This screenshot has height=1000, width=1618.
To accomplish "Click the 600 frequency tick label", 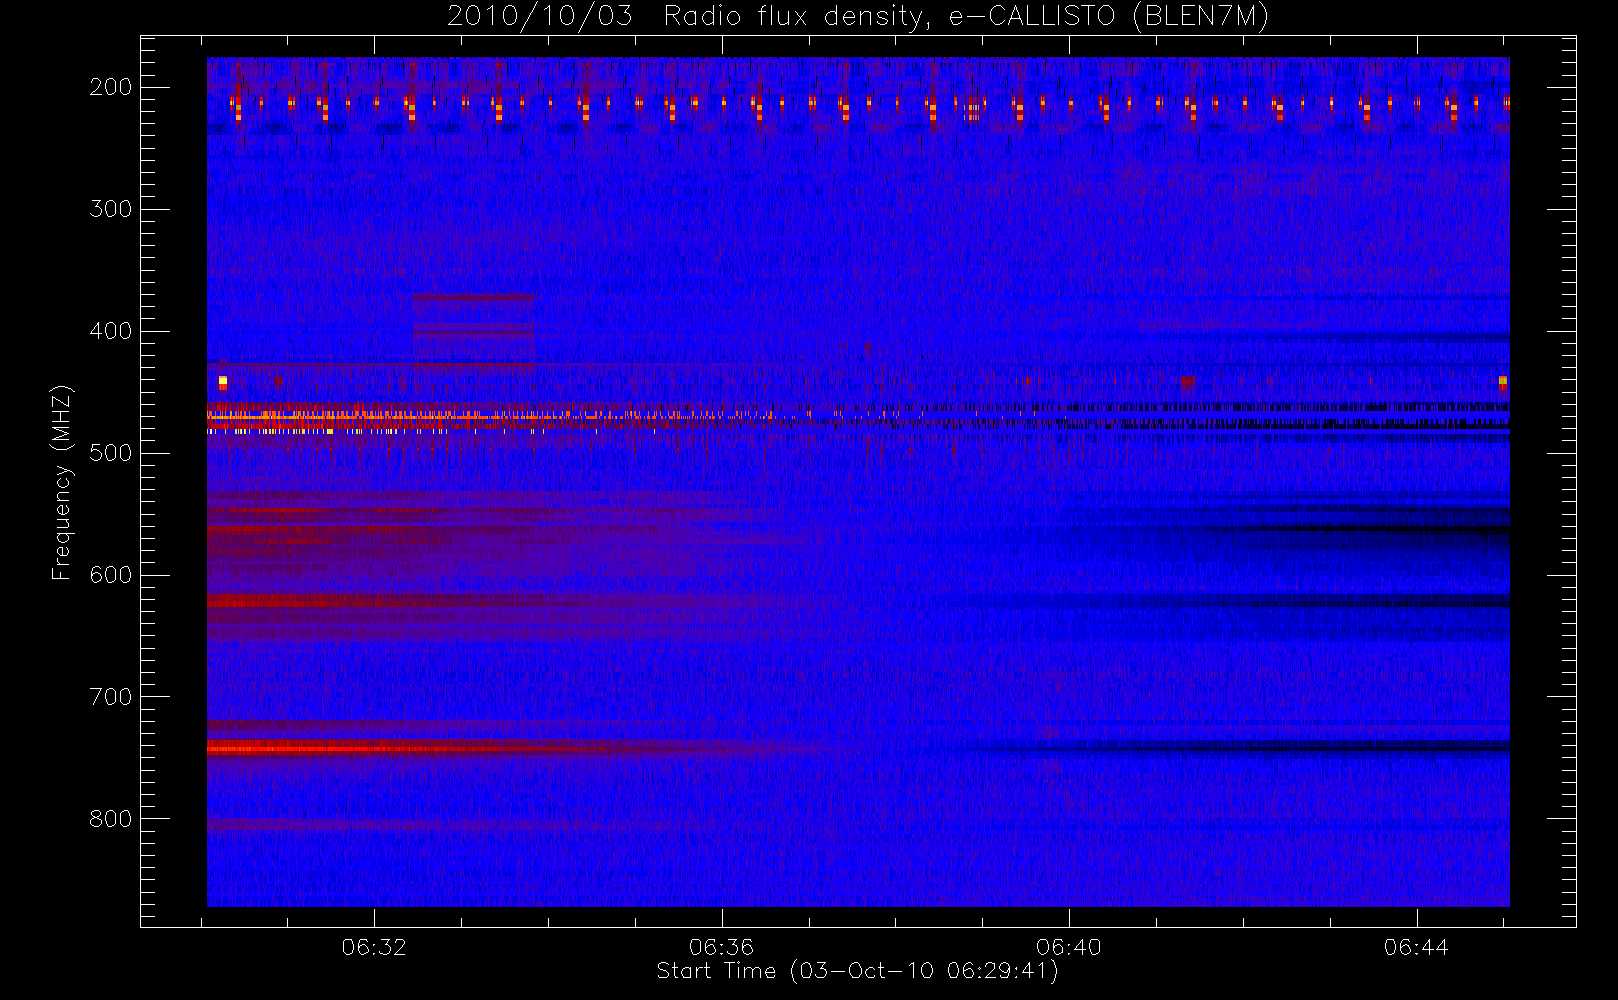I will pos(111,575).
